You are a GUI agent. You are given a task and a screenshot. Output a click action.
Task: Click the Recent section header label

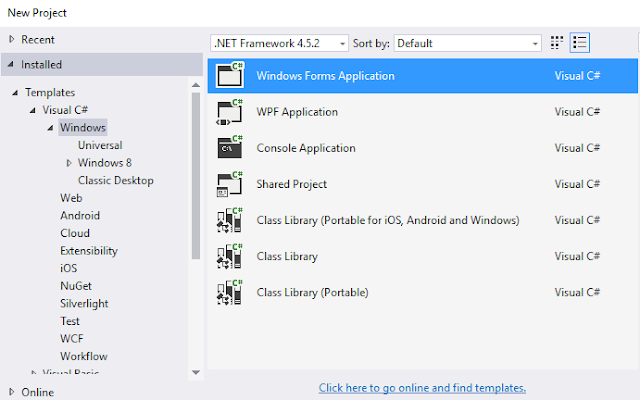(x=38, y=40)
